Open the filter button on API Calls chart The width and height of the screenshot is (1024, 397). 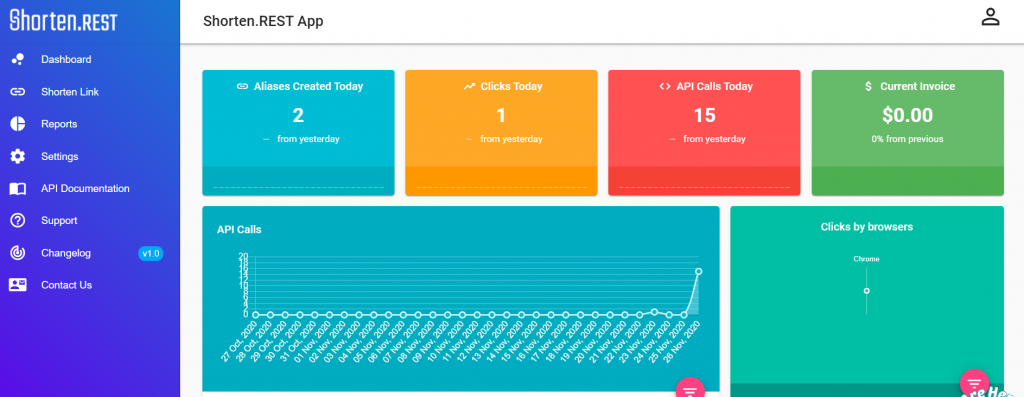click(x=690, y=390)
